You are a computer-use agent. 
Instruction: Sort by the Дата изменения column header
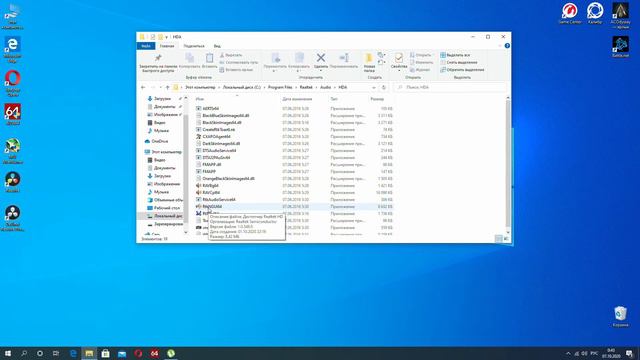pos(297,99)
